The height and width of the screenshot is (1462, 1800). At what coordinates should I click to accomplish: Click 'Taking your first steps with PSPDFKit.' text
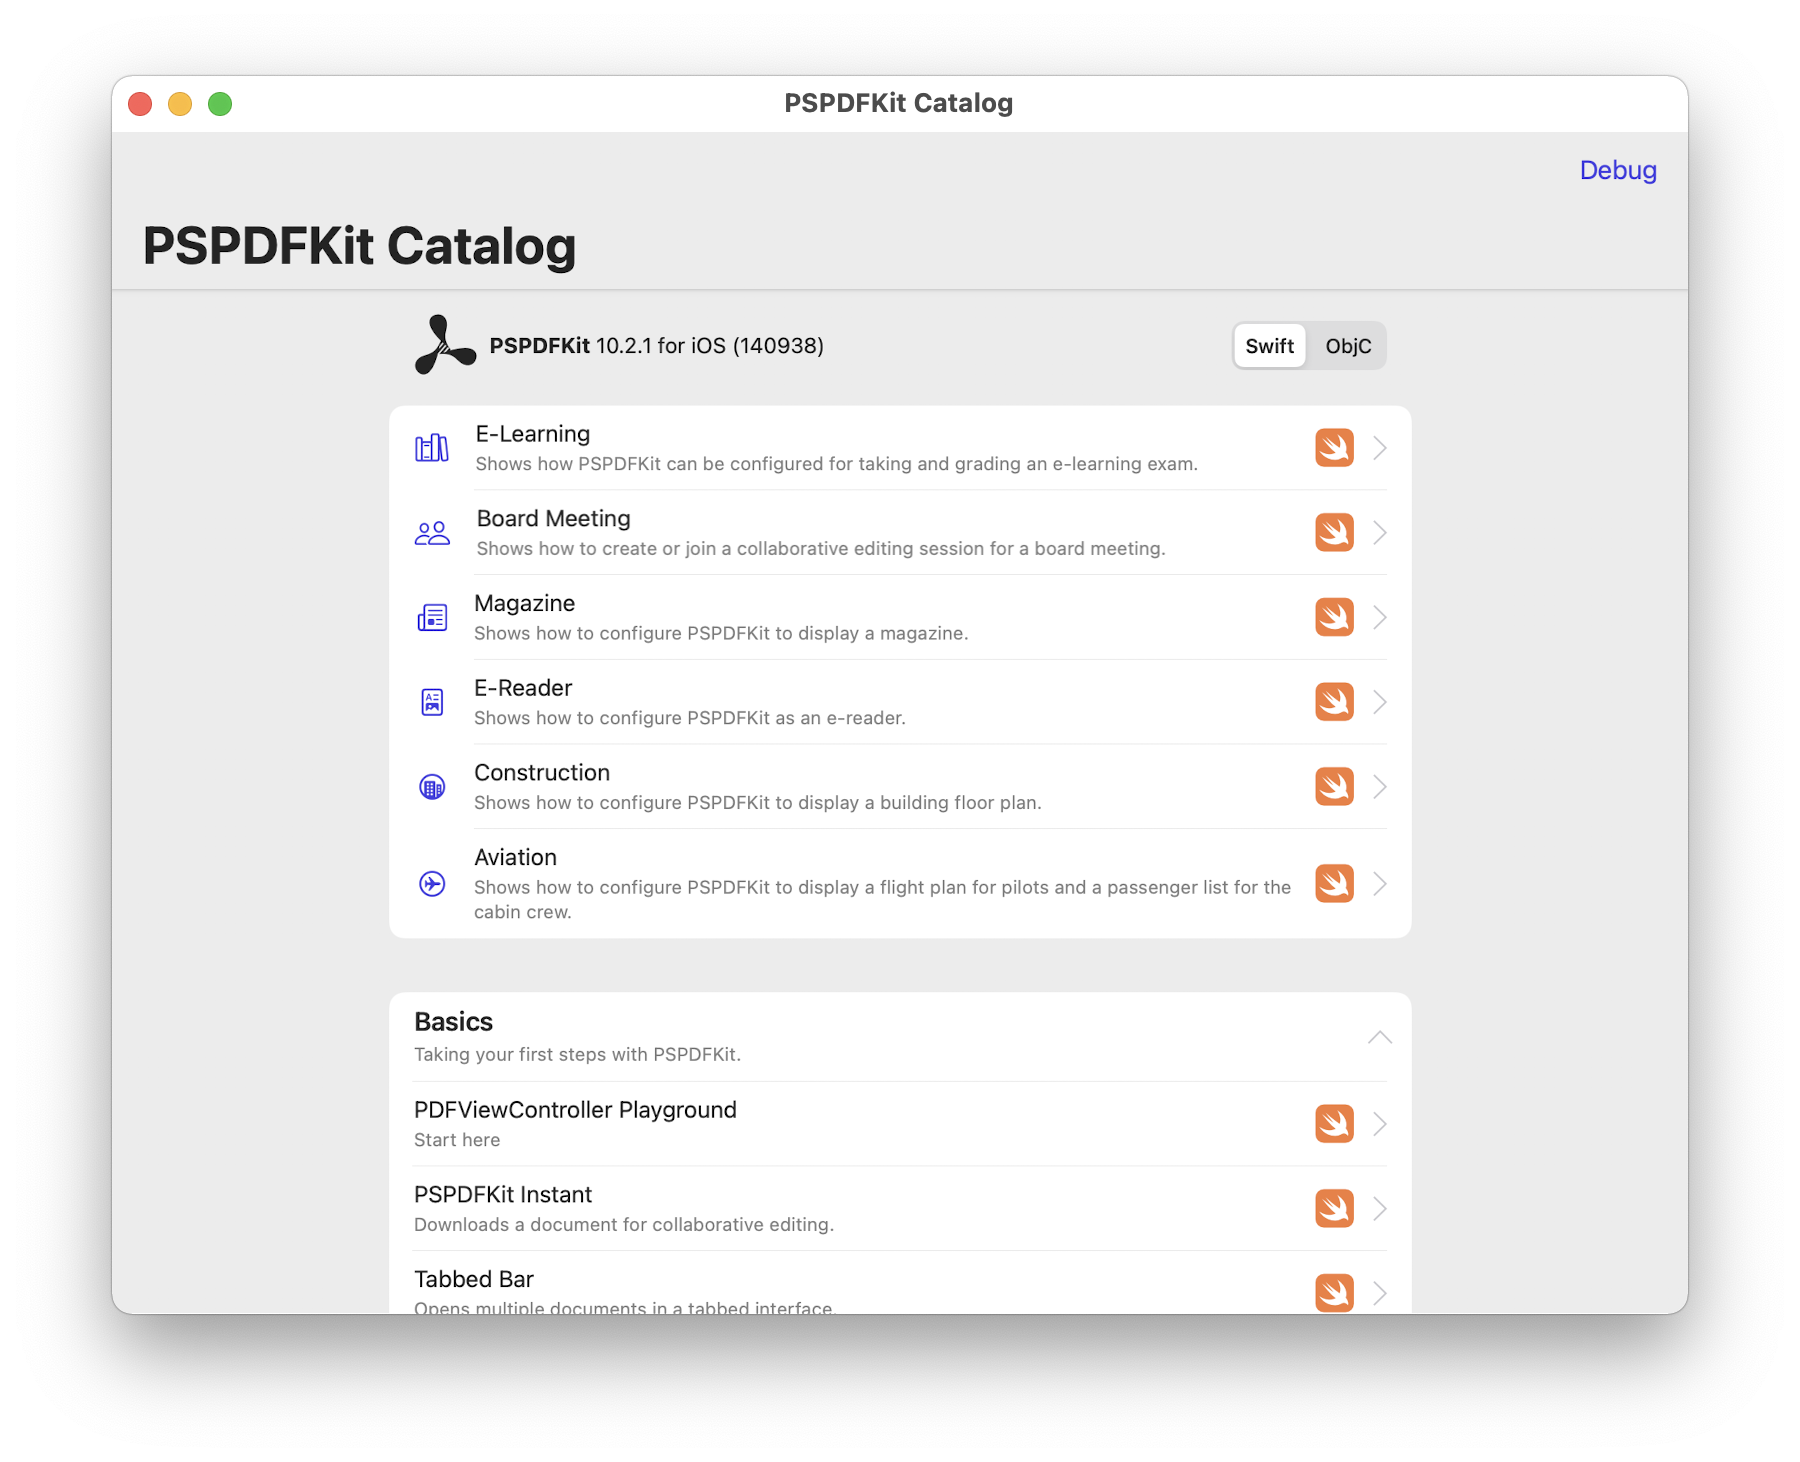click(577, 1055)
